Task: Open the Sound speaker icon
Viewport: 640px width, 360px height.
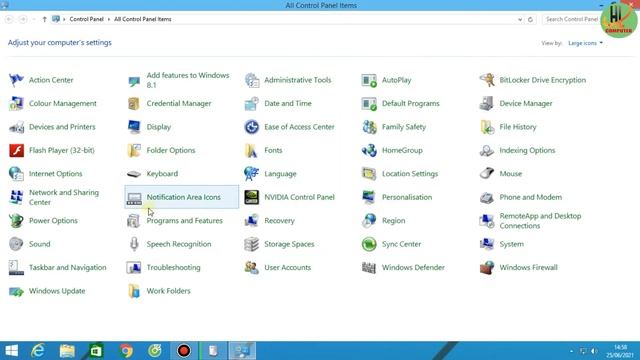Action: click(x=16, y=244)
